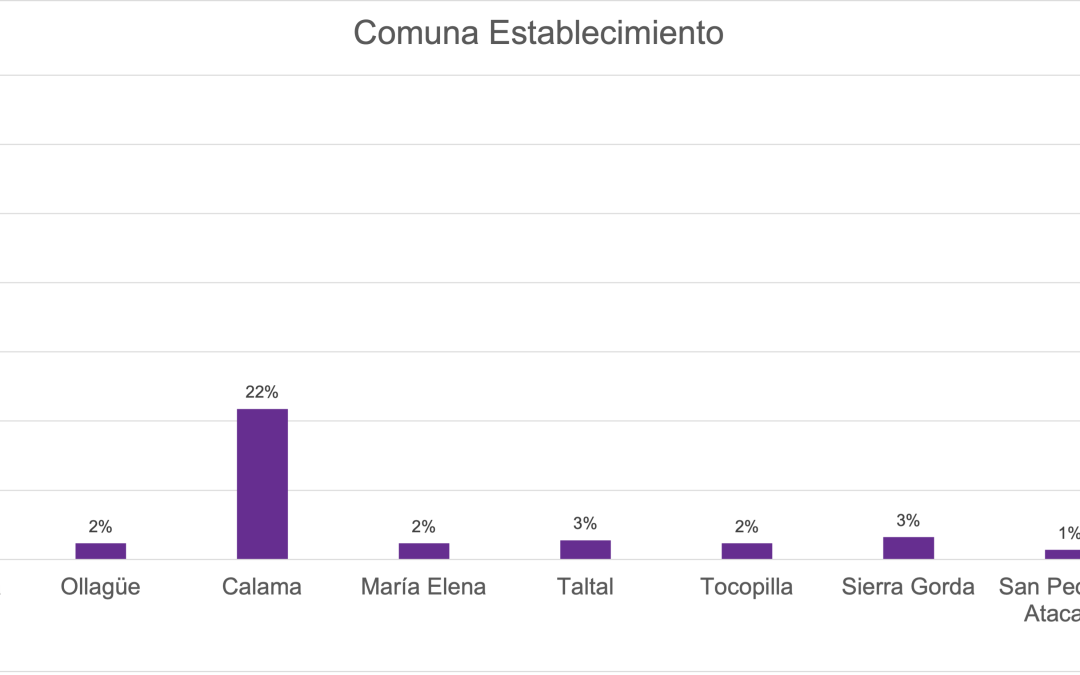Select the Calama axis label

pos(262,586)
